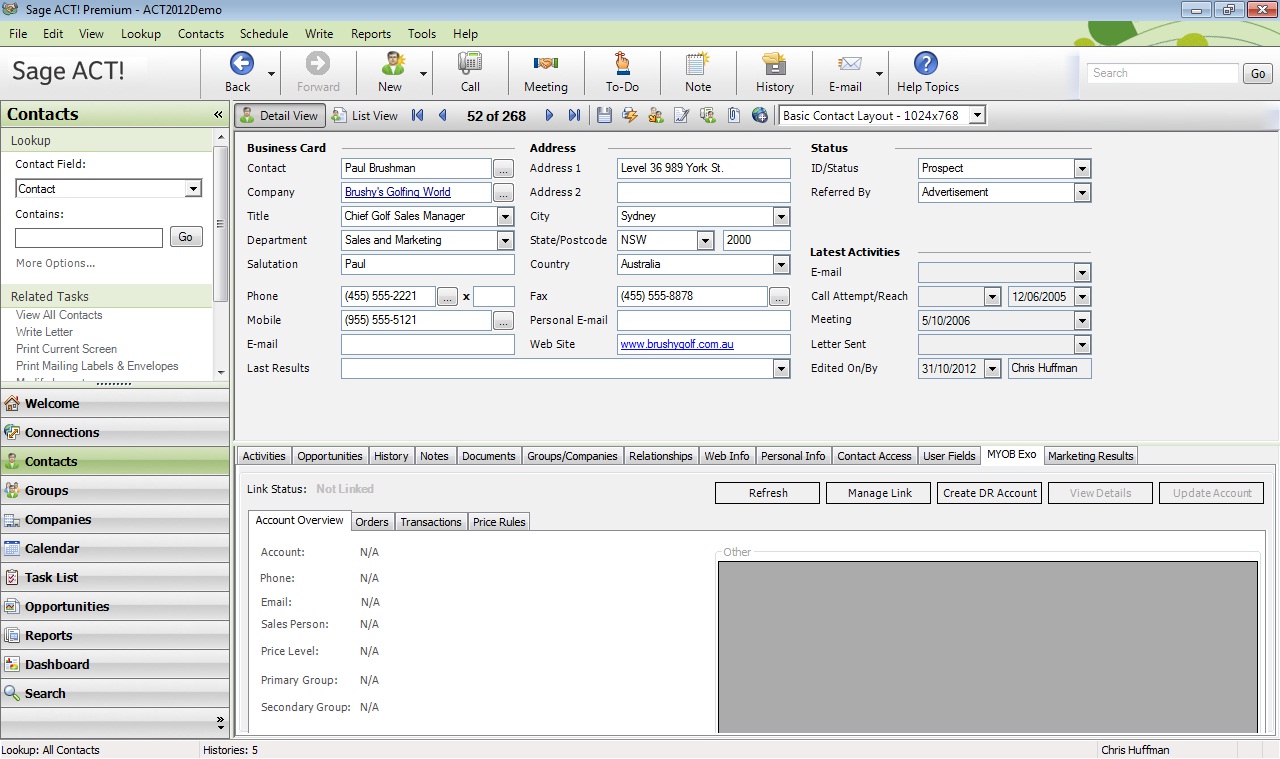Open Calendar in the navigation bar
The width and height of the screenshot is (1280, 759).
(115, 549)
